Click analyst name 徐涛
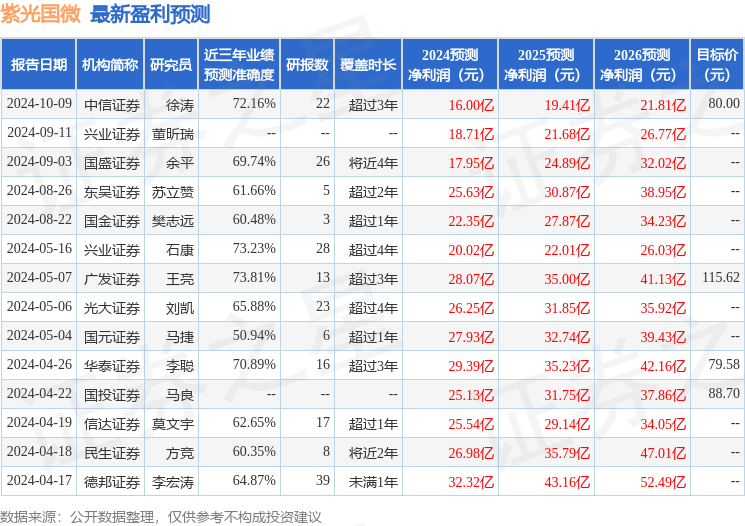 (180, 104)
